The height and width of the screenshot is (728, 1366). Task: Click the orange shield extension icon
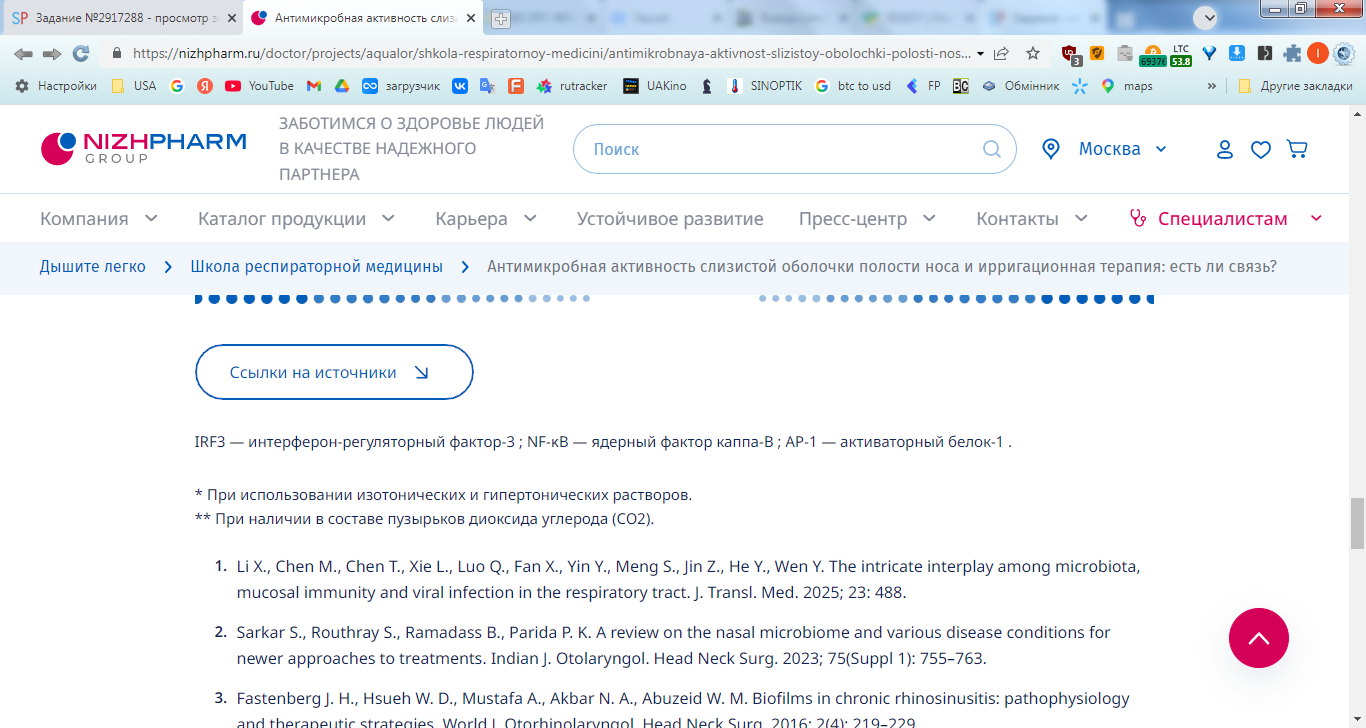click(1097, 53)
